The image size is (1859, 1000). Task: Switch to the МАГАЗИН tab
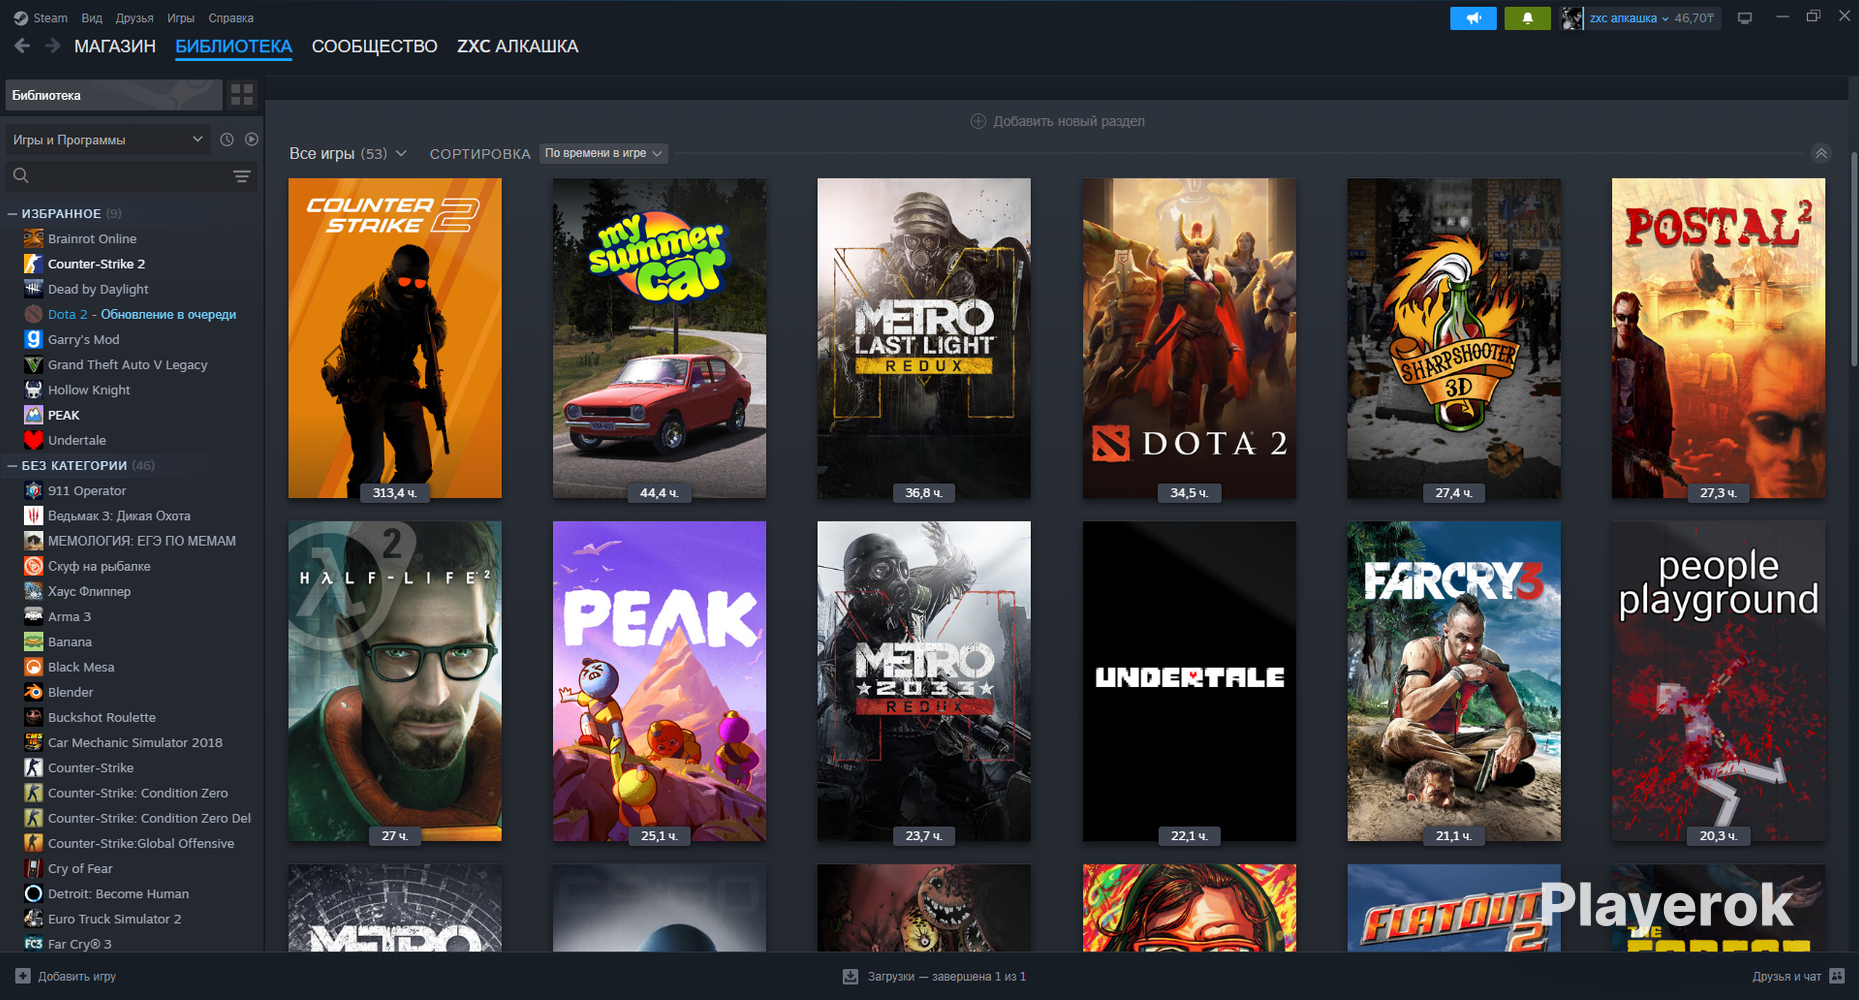[x=115, y=46]
